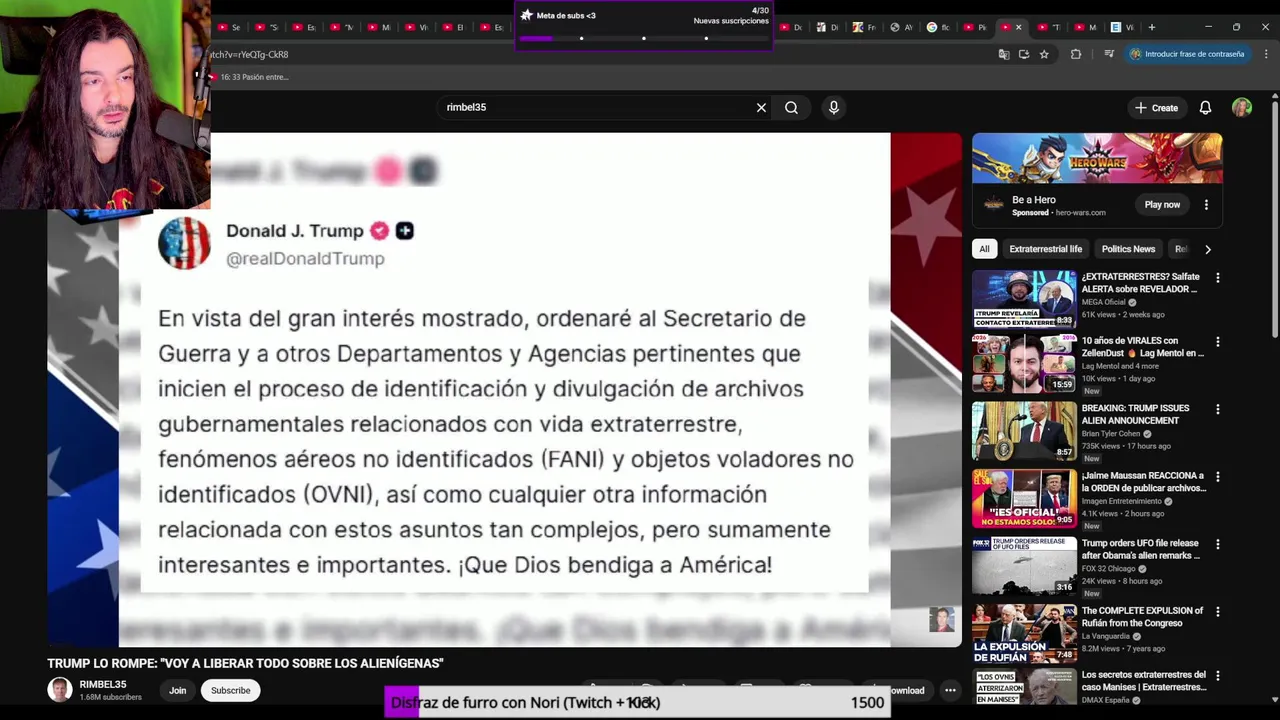The width and height of the screenshot is (1280, 720).
Task: Bookmark this page with star icon
Action: 1044,54
